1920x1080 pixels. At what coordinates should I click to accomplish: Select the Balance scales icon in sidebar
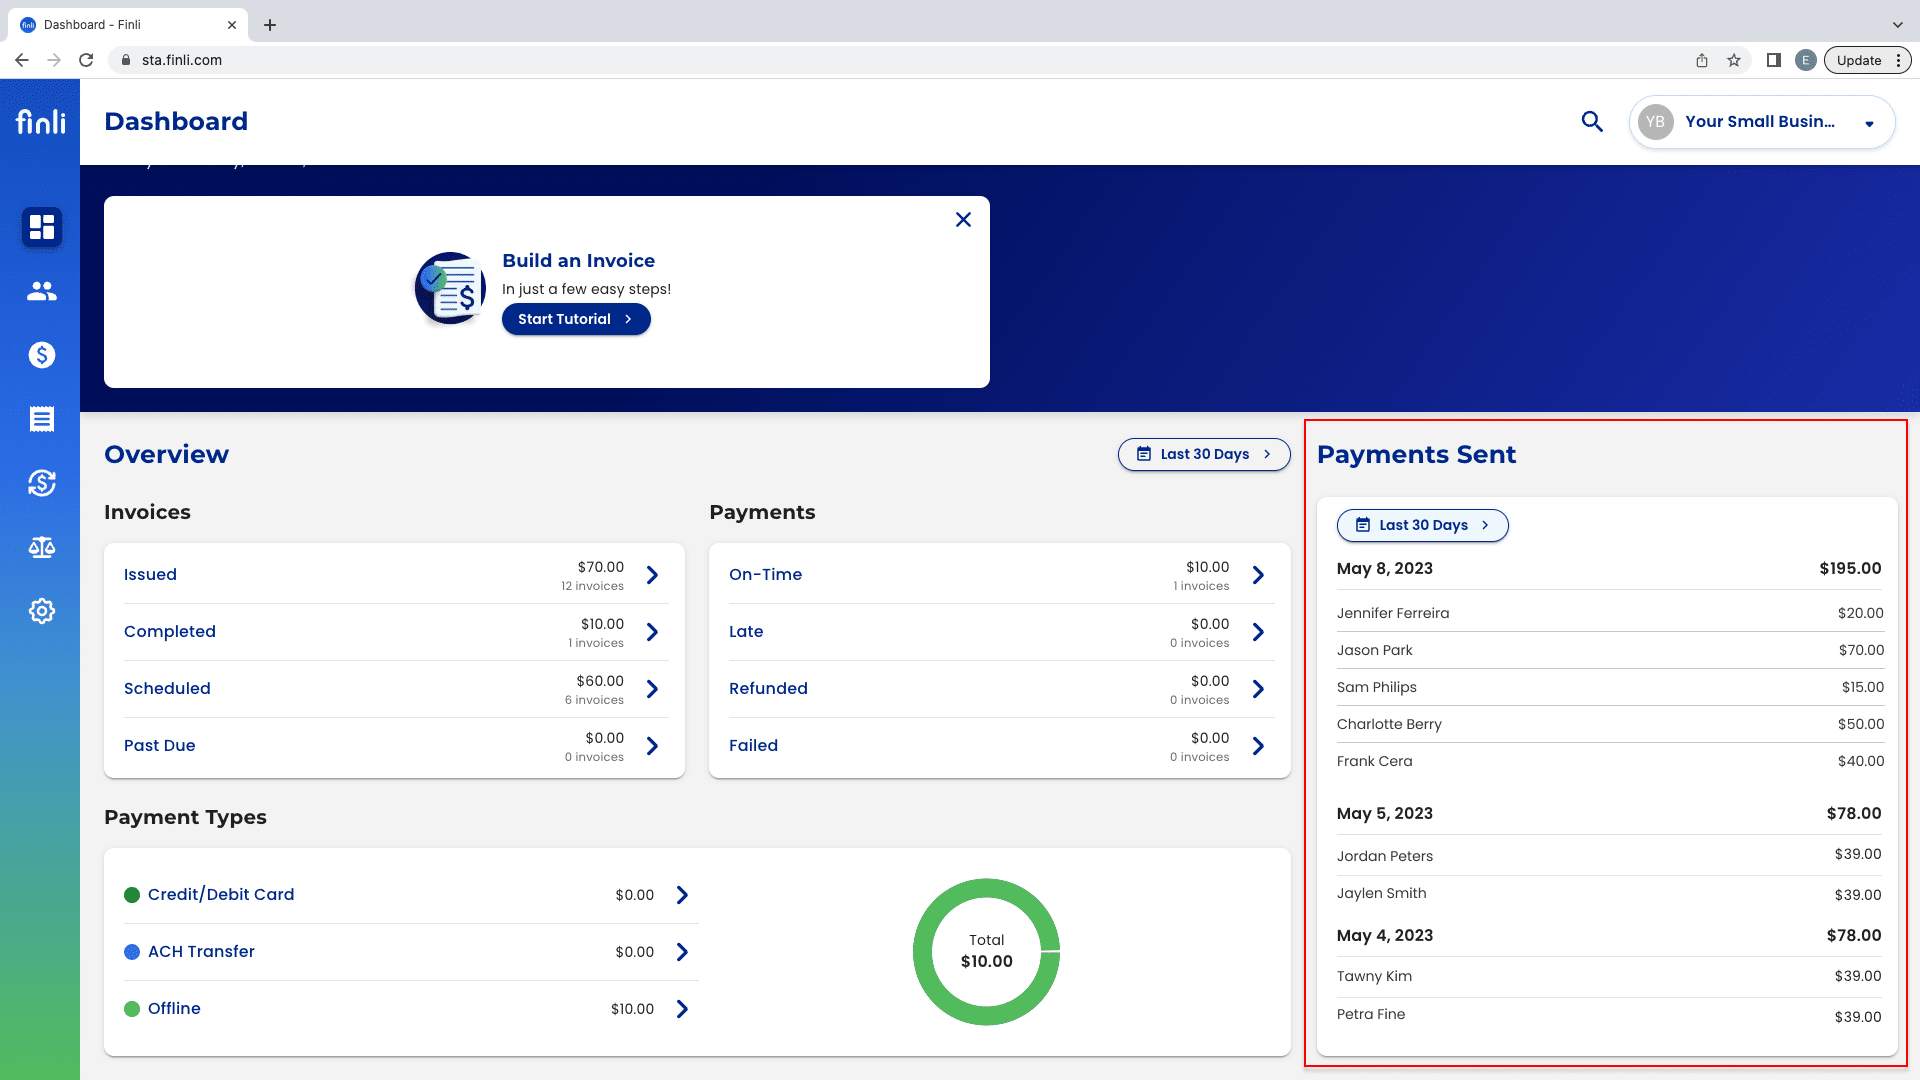41,547
